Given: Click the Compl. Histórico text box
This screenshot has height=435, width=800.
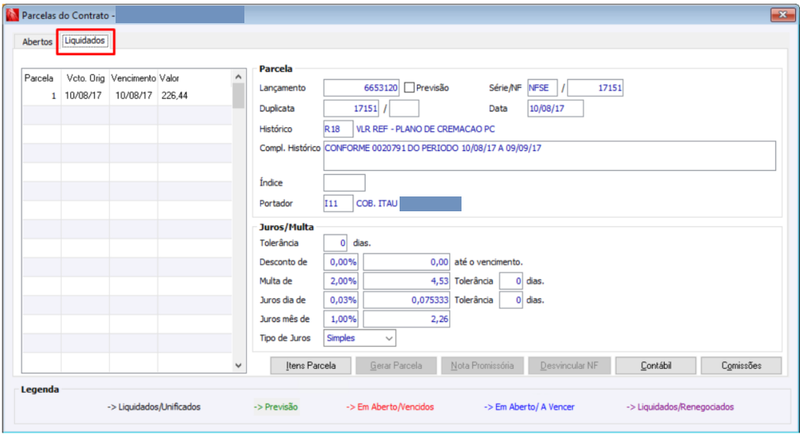Looking at the screenshot, I should coord(549,156).
